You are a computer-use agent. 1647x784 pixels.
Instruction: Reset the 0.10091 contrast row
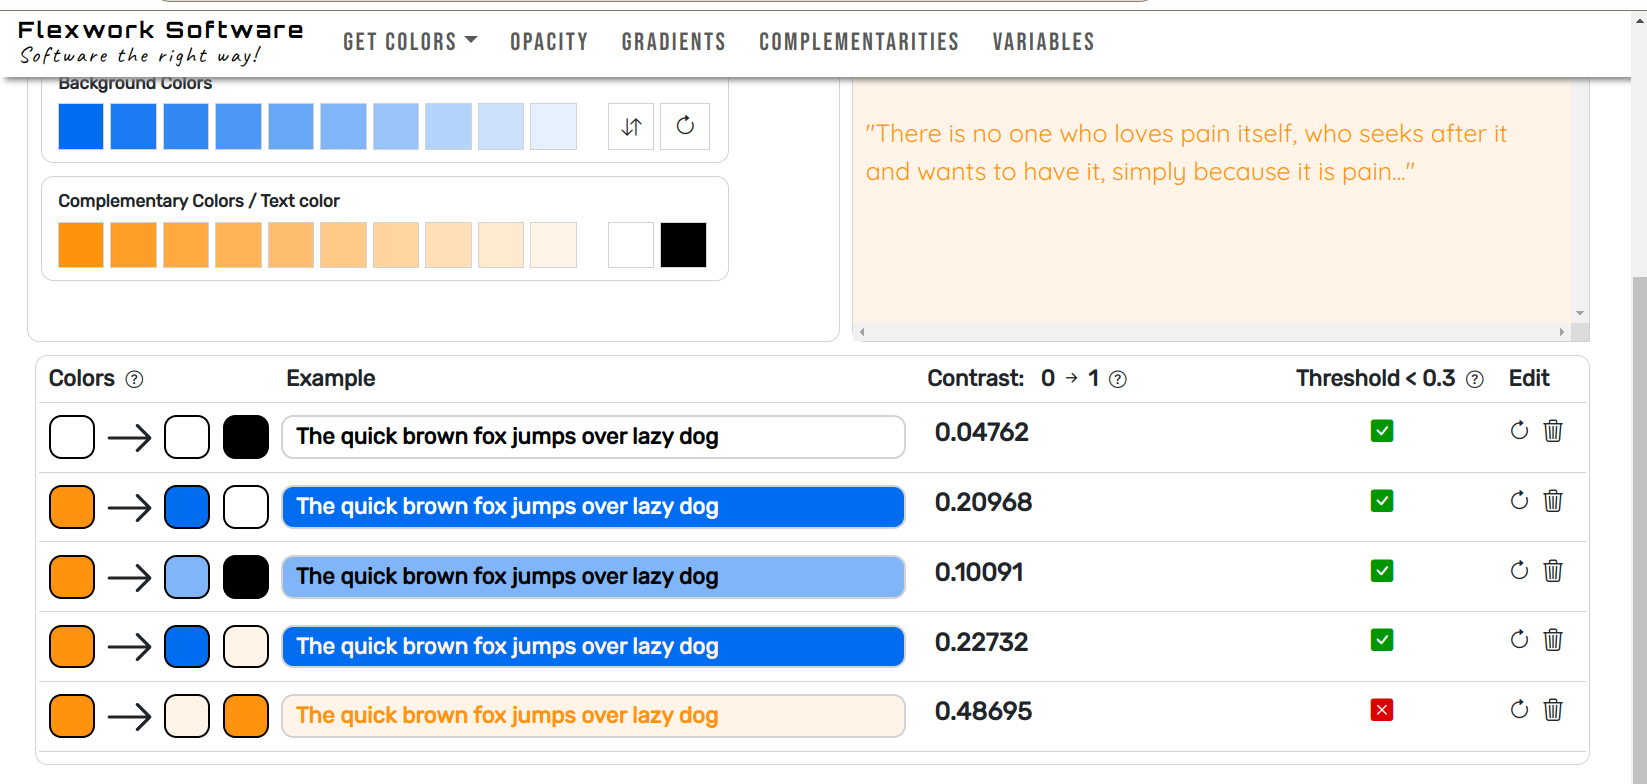[x=1519, y=571]
